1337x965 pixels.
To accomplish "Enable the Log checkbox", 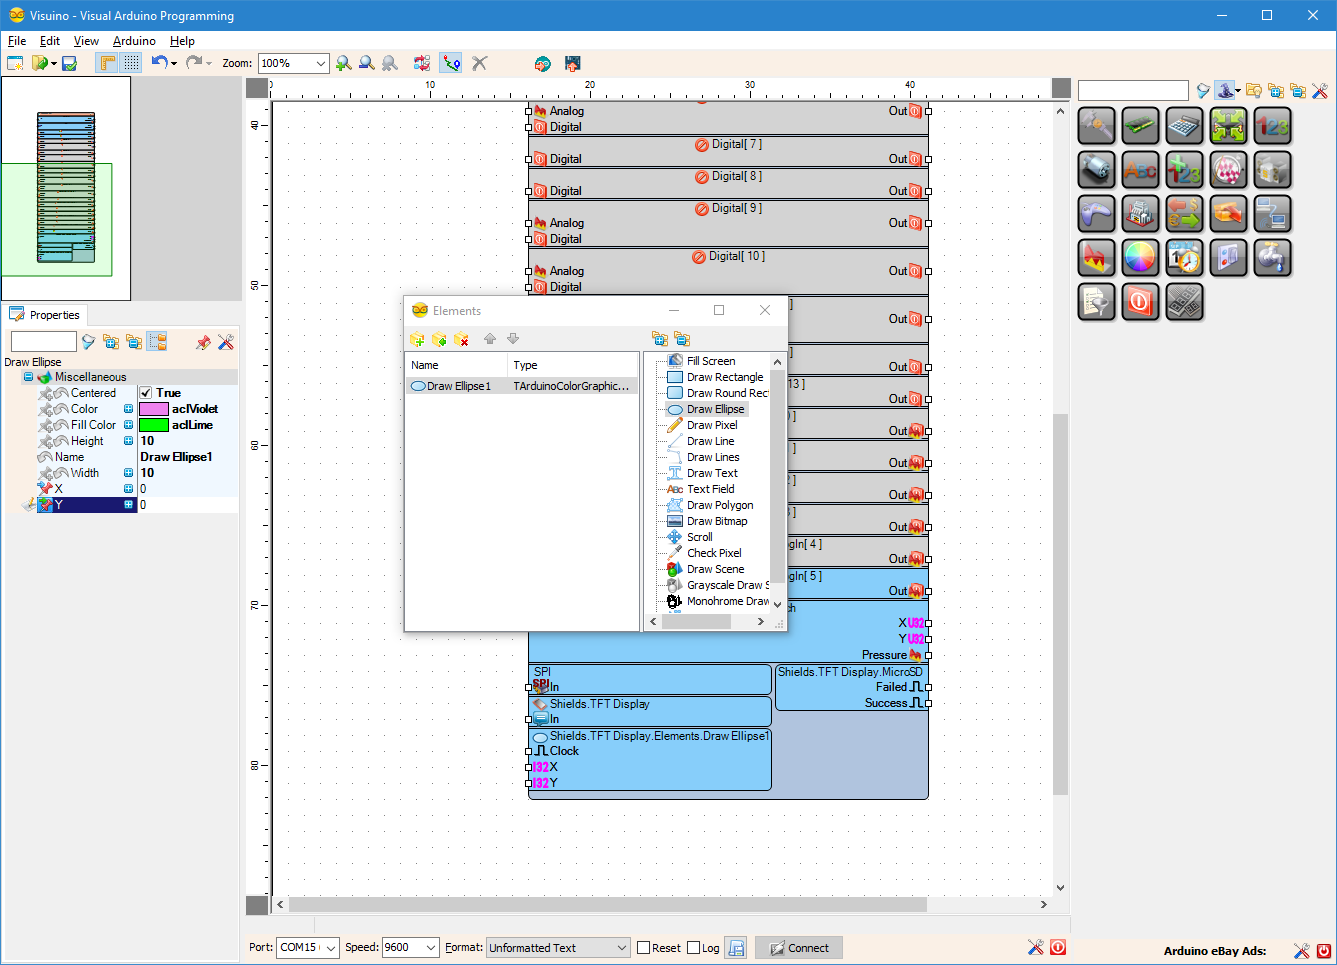I will coord(693,948).
